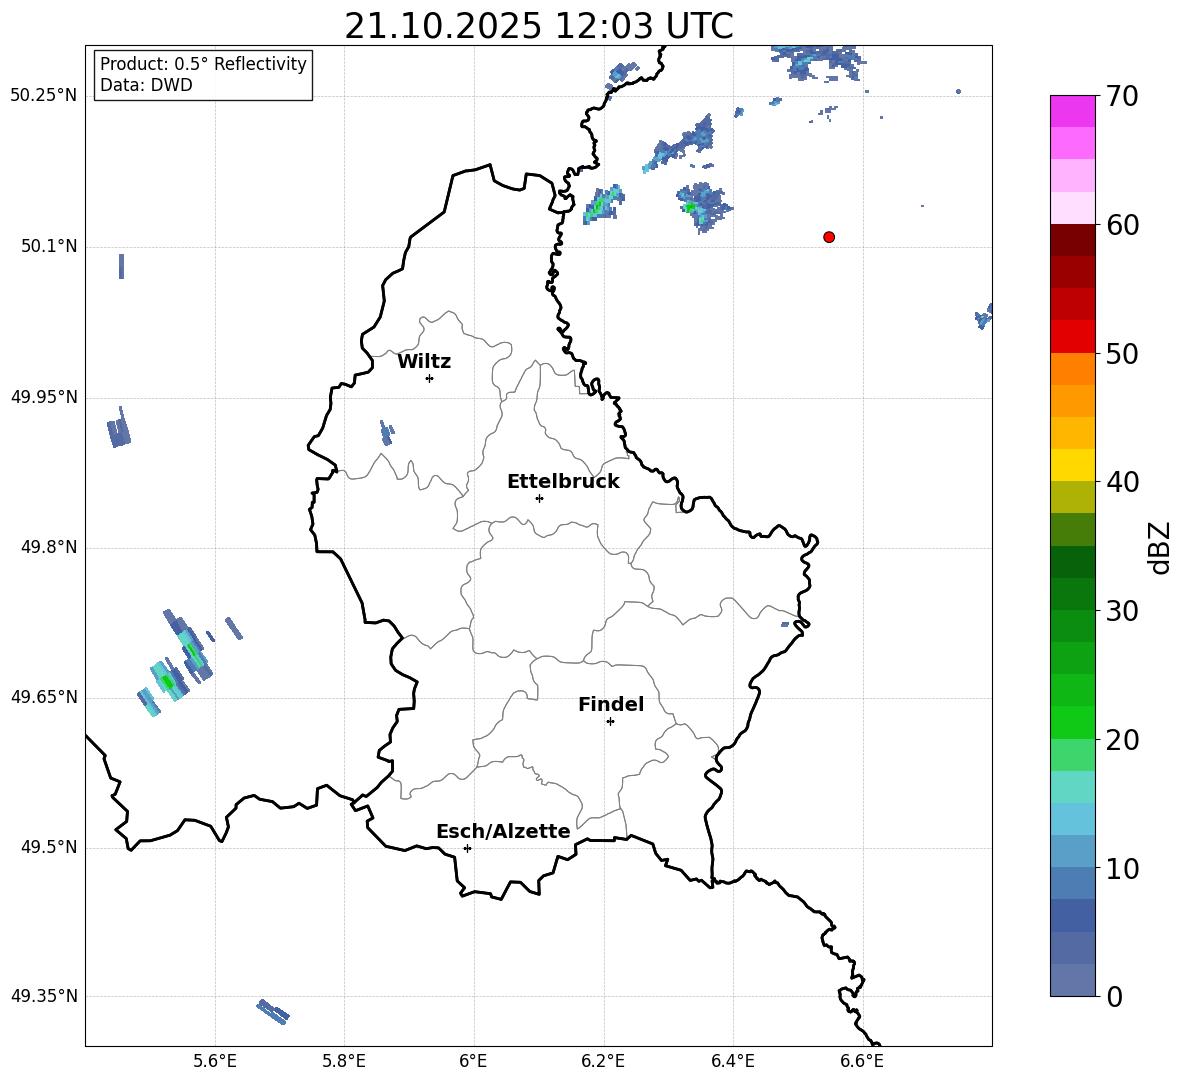The width and height of the screenshot is (1184, 1081).
Task: Click the small radar echo south of Wiltz
Action: 387,433
